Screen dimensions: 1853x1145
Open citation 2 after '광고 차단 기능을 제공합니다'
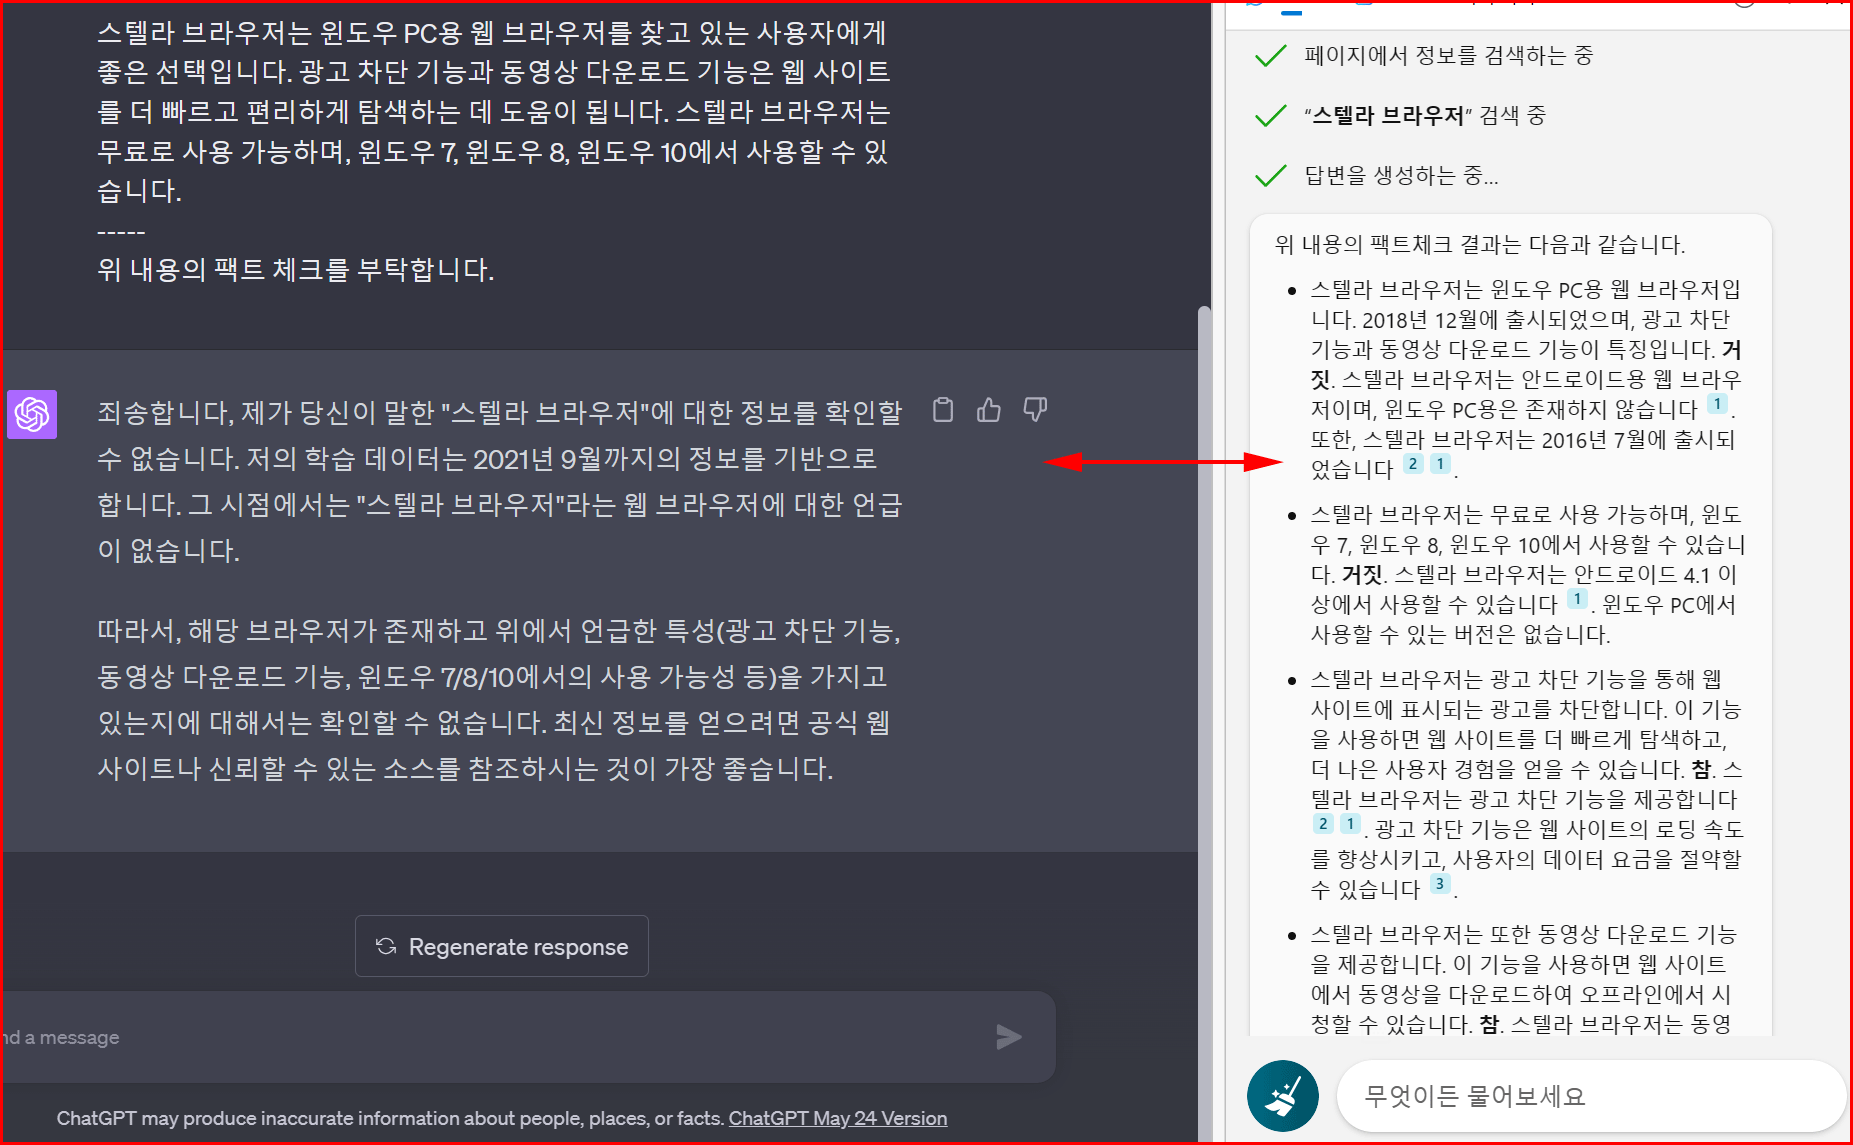click(1323, 824)
